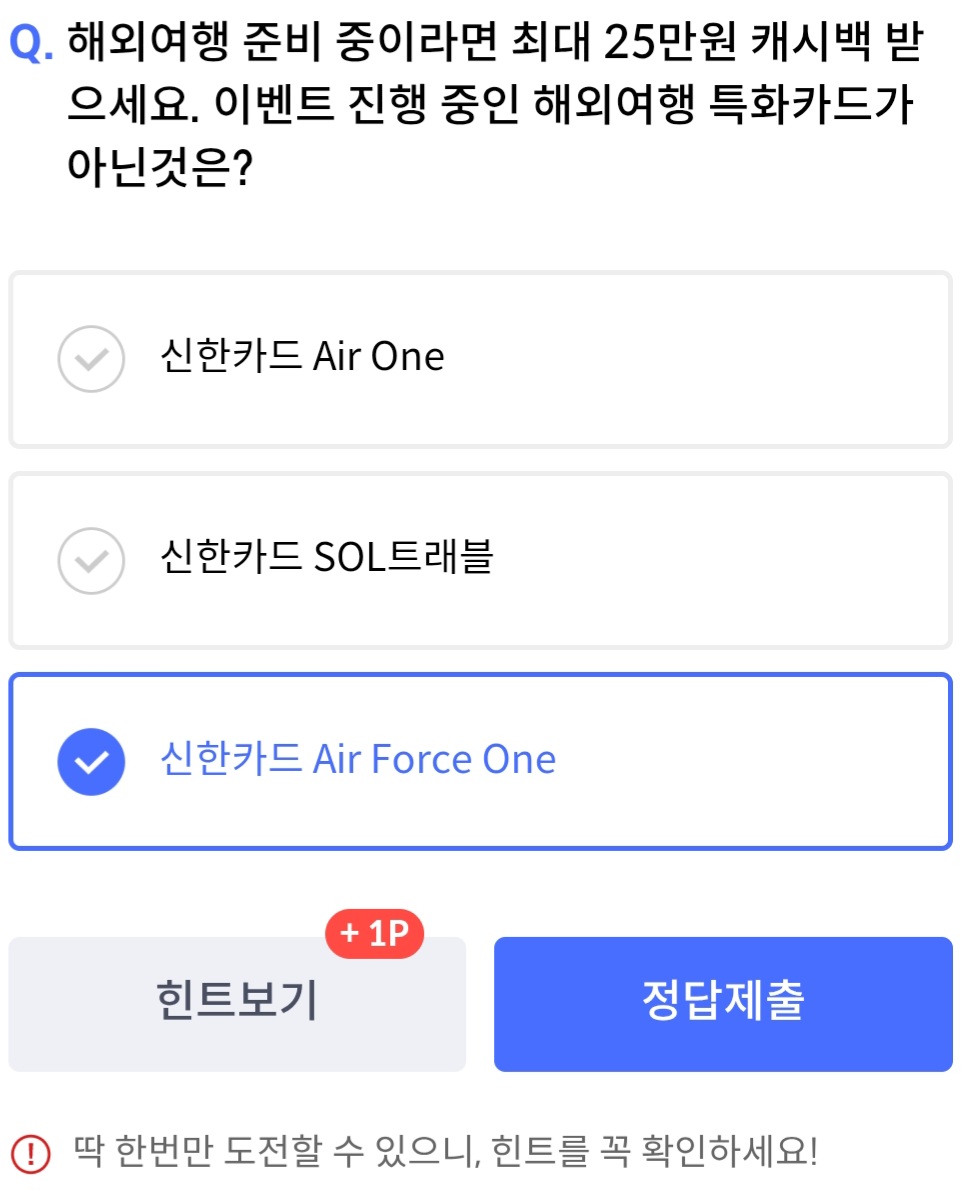This screenshot has width=970, height=1190.
Task: Select the check circle for 신한카드 SOL트래블
Action: (91, 561)
